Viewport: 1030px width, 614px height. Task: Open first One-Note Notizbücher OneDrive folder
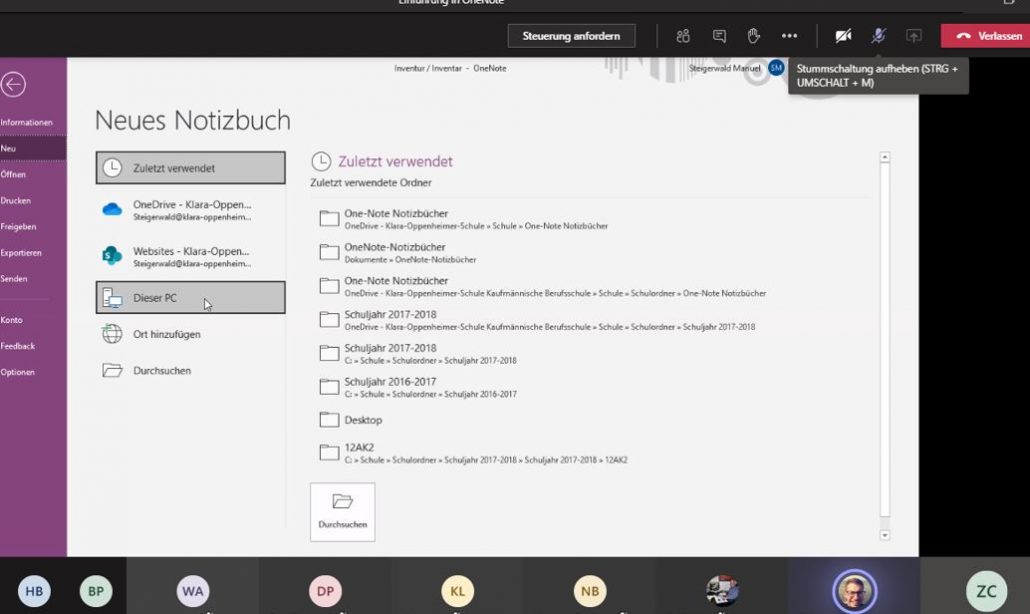591,219
